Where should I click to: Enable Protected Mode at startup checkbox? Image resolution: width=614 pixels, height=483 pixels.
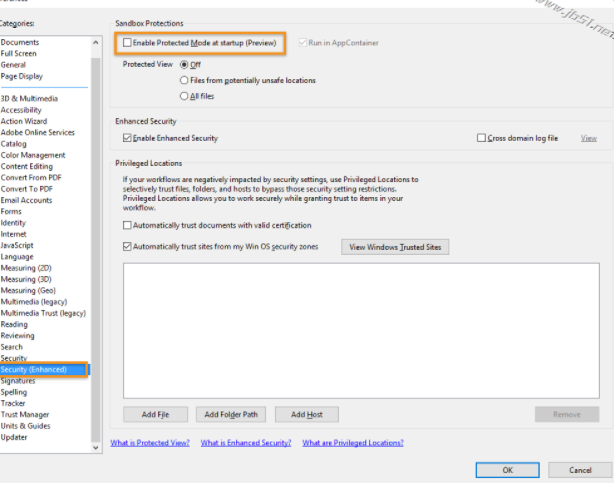pos(126,43)
